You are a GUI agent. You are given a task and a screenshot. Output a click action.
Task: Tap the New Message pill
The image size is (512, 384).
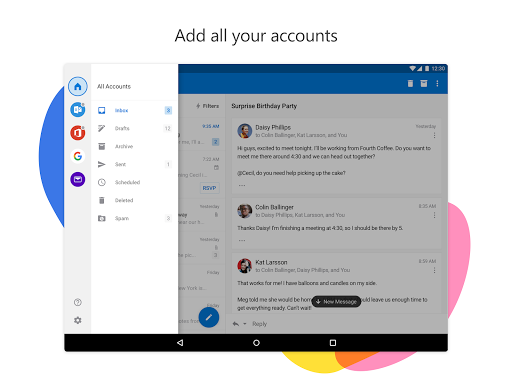(336, 302)
